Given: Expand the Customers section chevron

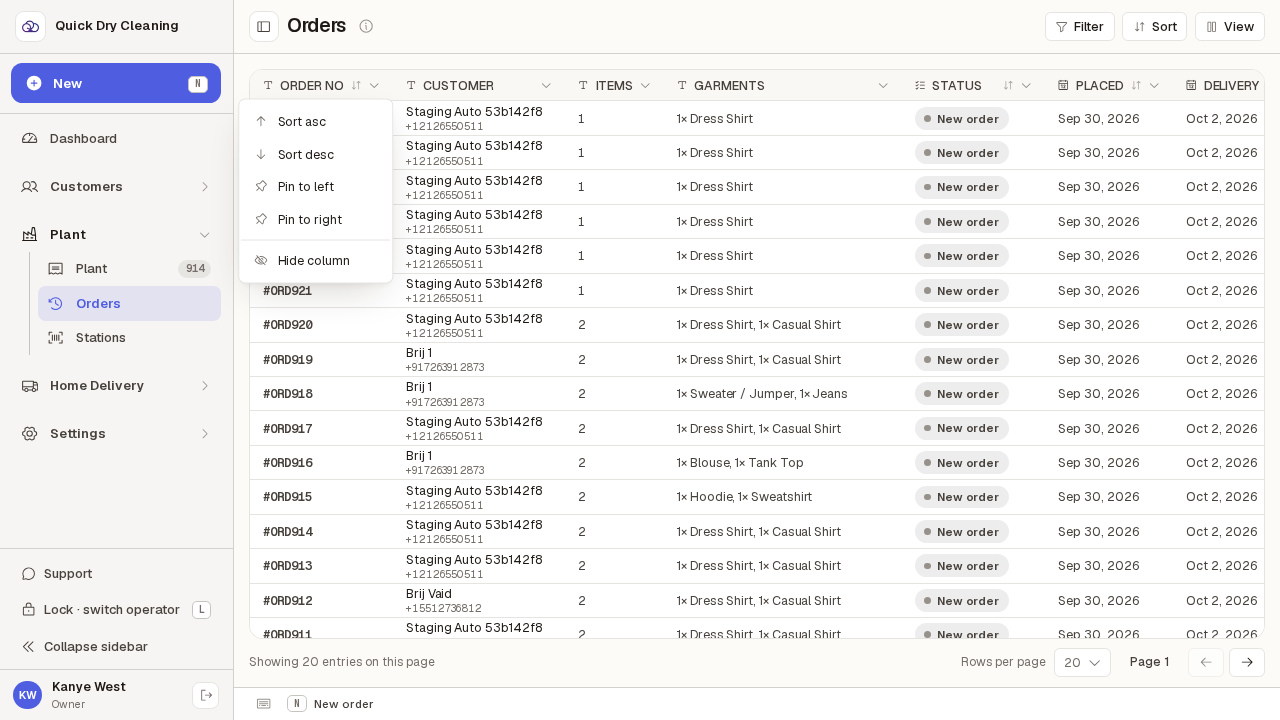Looking at the screenshot, I should 205,186.
